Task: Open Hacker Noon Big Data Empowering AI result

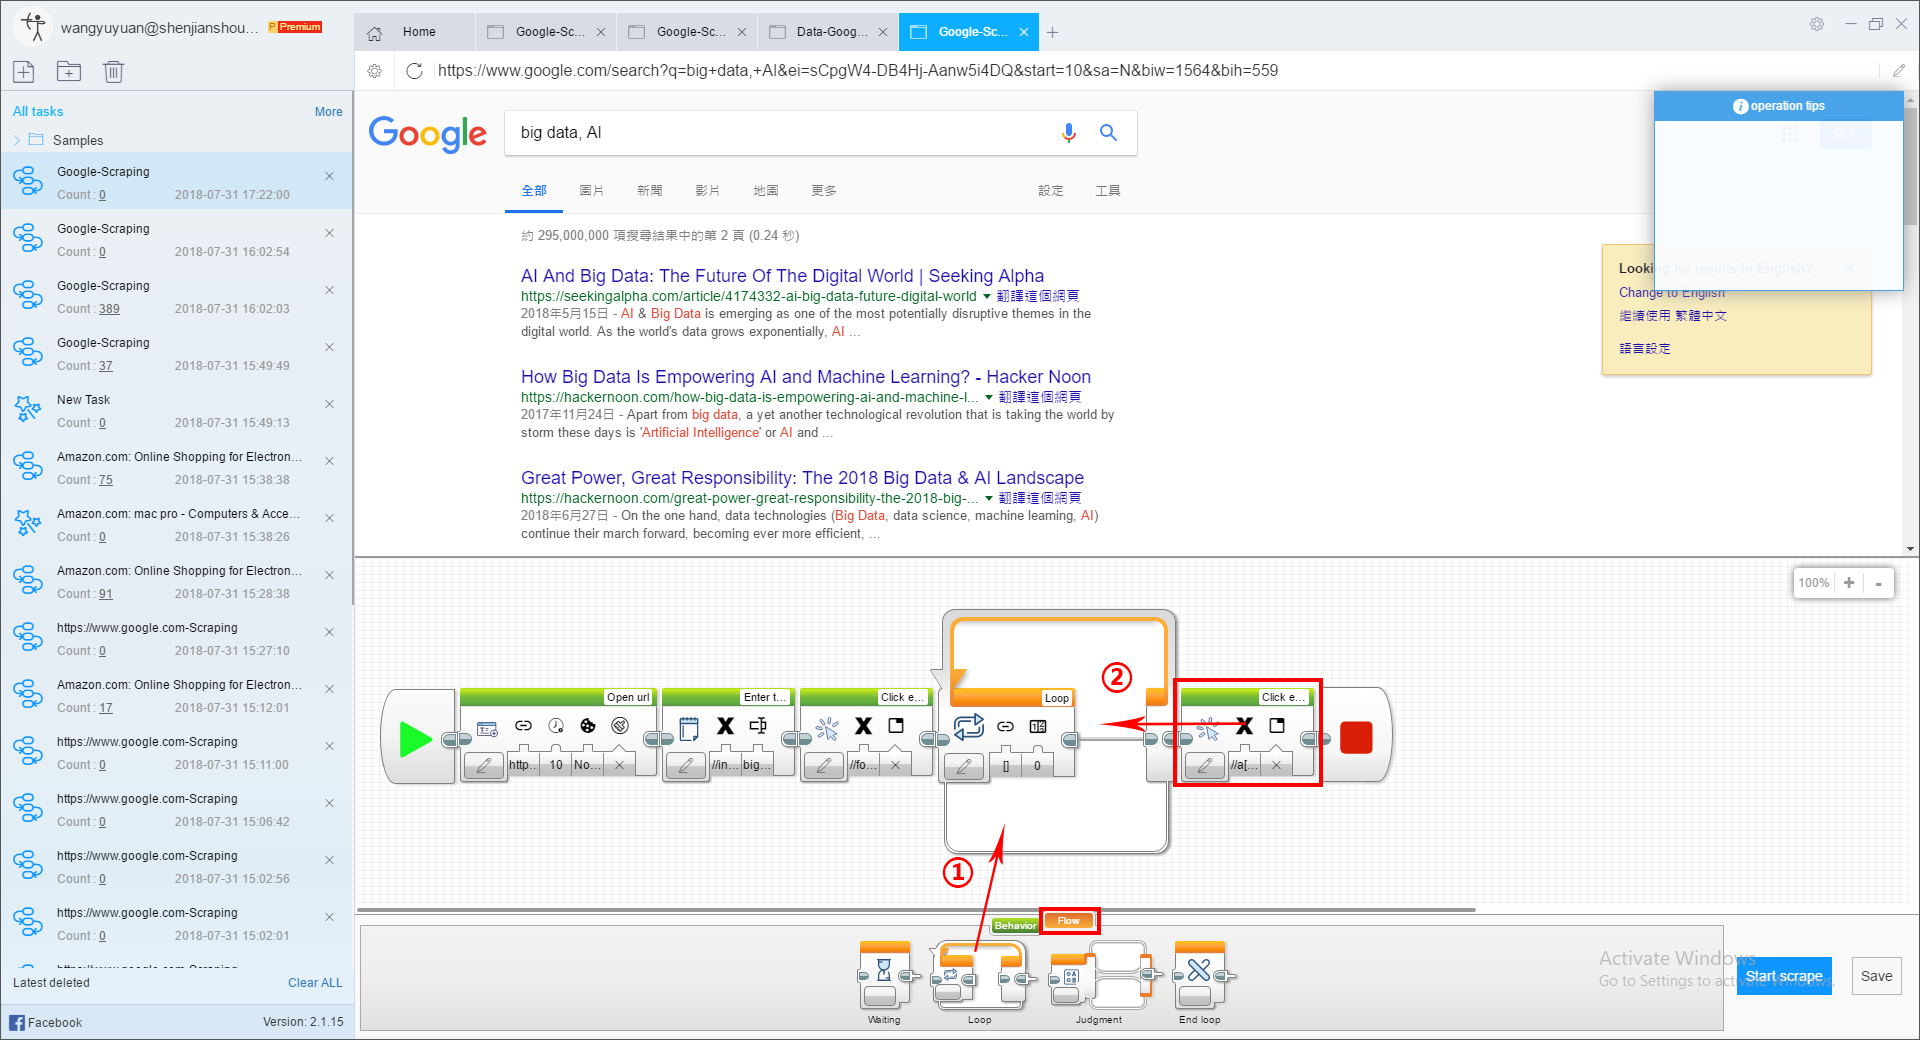Action: pos(806,377)
